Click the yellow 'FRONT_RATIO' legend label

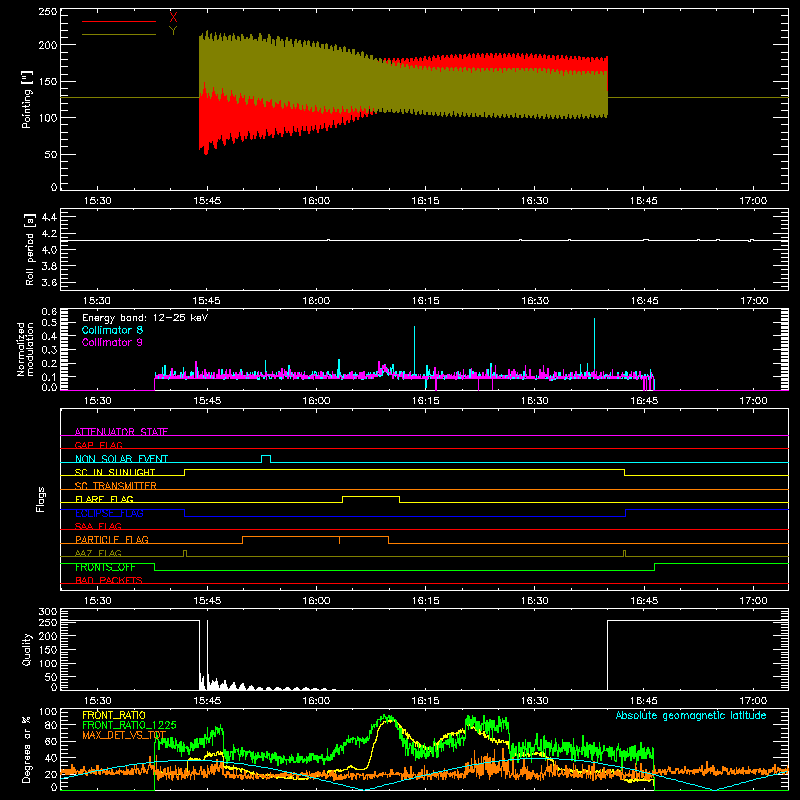(114, 715)
